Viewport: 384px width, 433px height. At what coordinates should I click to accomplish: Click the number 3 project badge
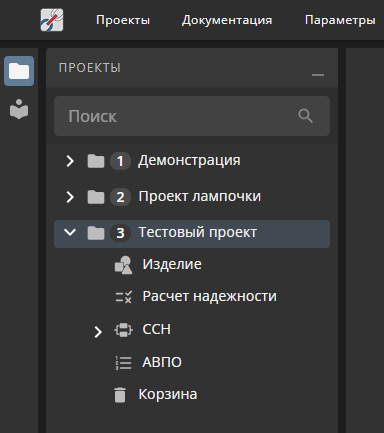point(120,233)
